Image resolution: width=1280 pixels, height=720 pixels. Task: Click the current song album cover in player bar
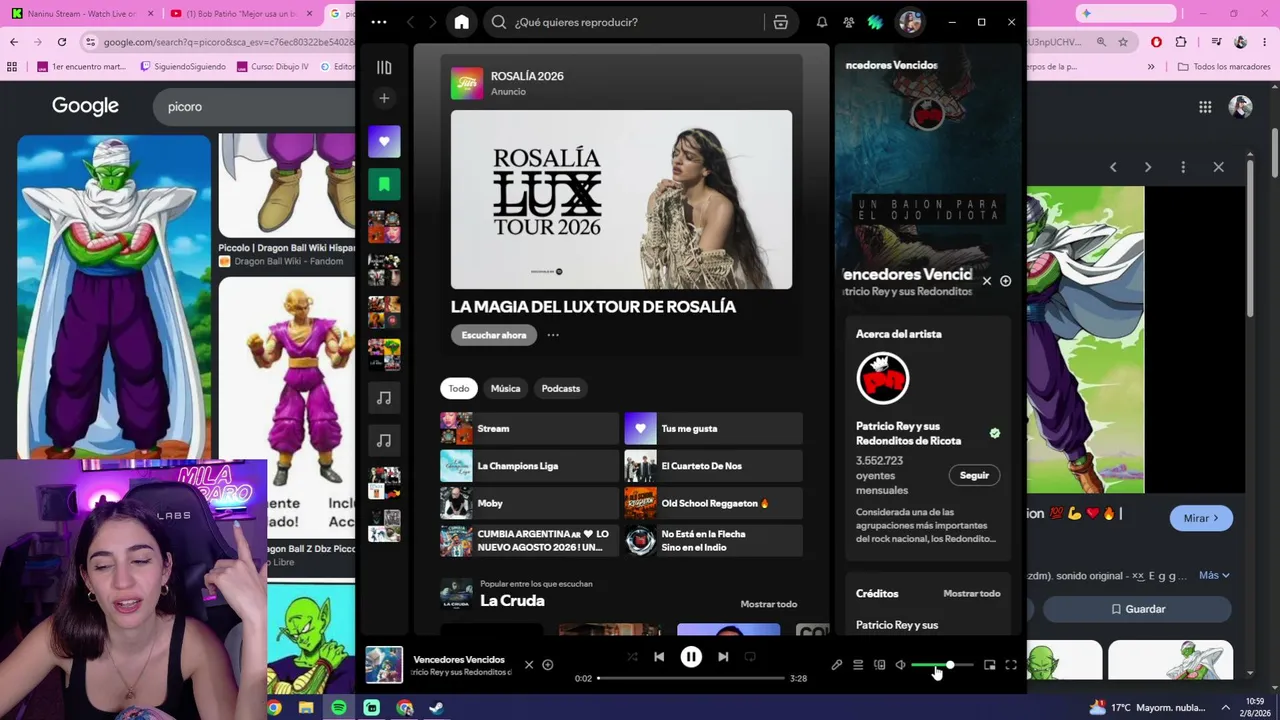[384, 665]
